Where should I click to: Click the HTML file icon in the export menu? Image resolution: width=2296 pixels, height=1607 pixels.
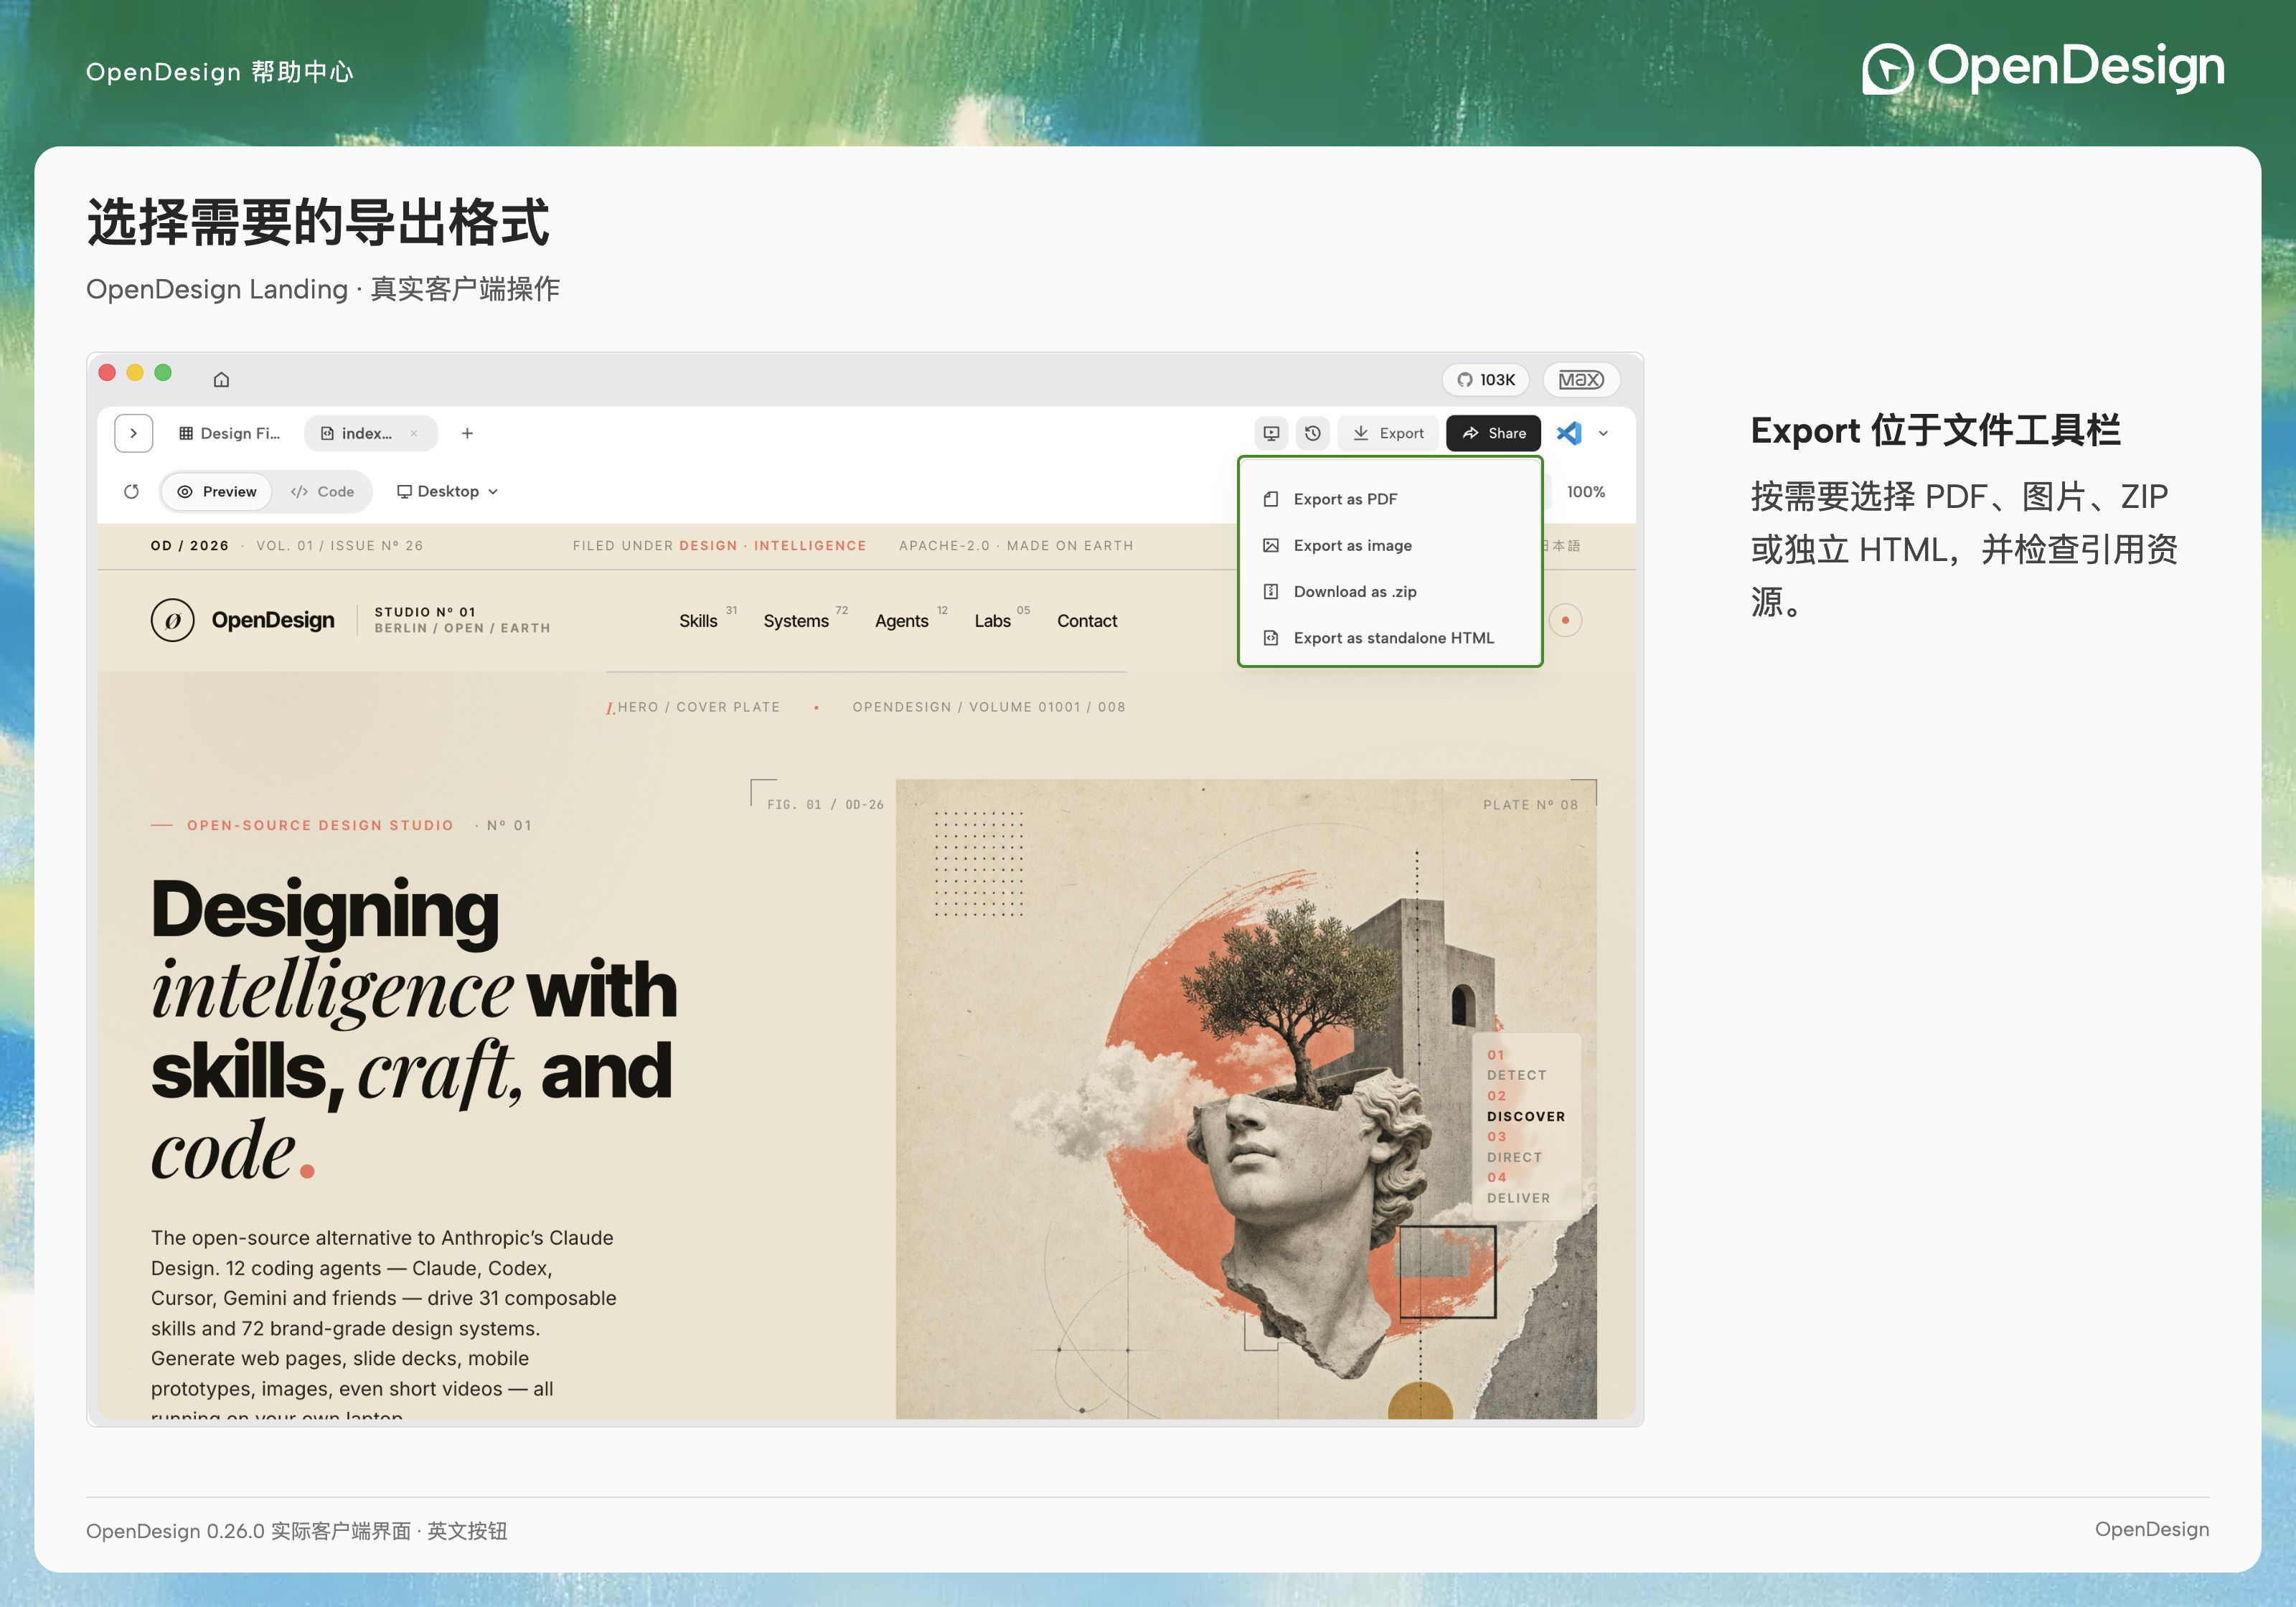1271,637
